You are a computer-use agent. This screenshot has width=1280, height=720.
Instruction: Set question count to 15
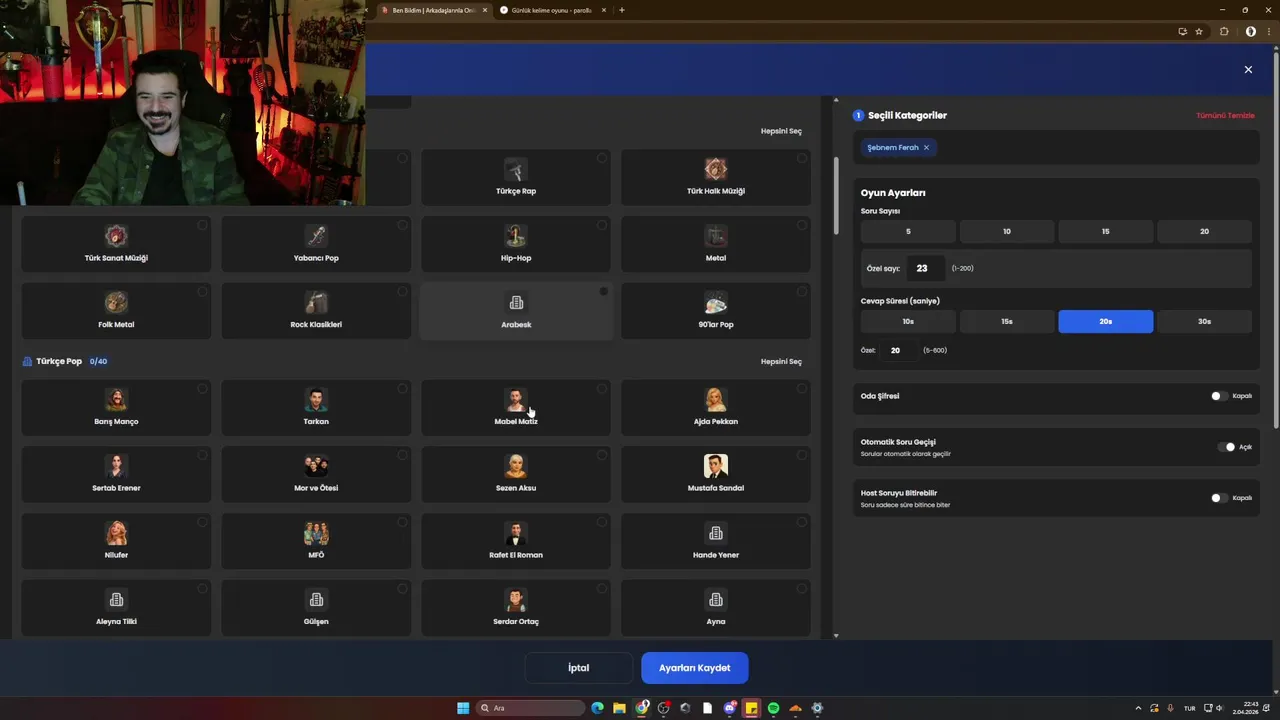(1105, 231)
